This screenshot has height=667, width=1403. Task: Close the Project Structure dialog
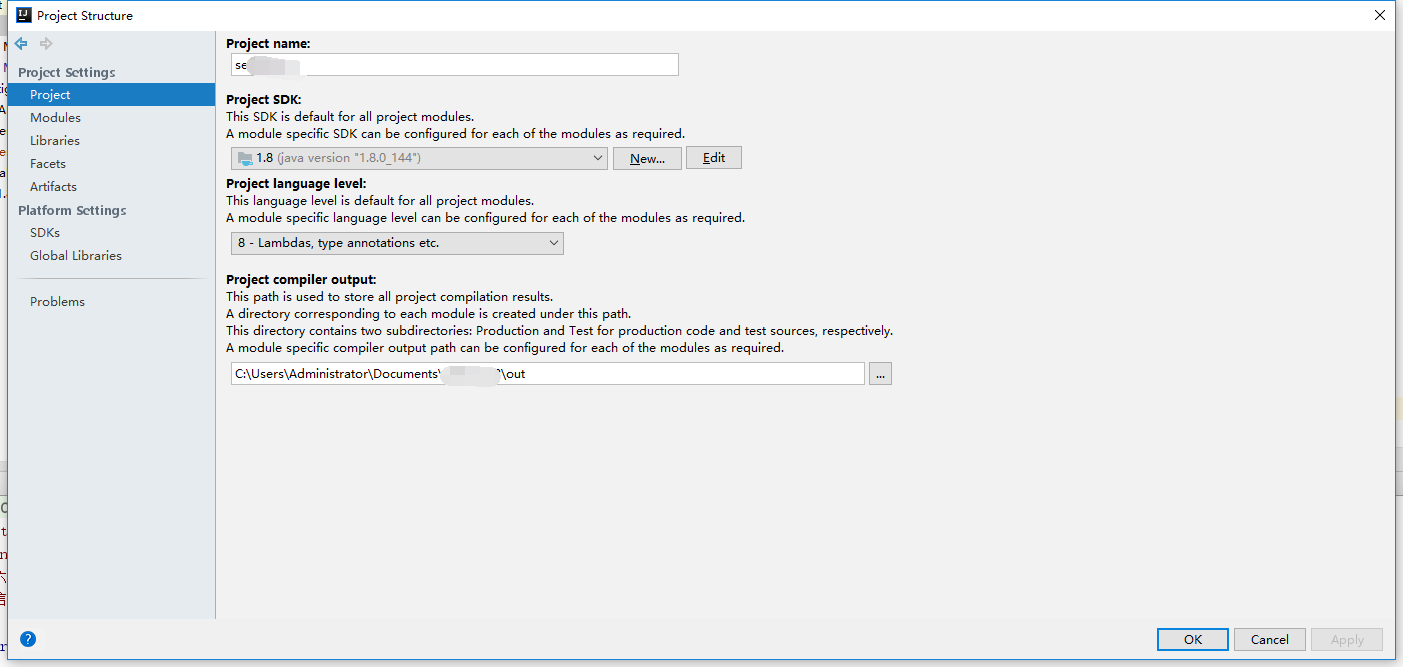tap(1379, 15)
